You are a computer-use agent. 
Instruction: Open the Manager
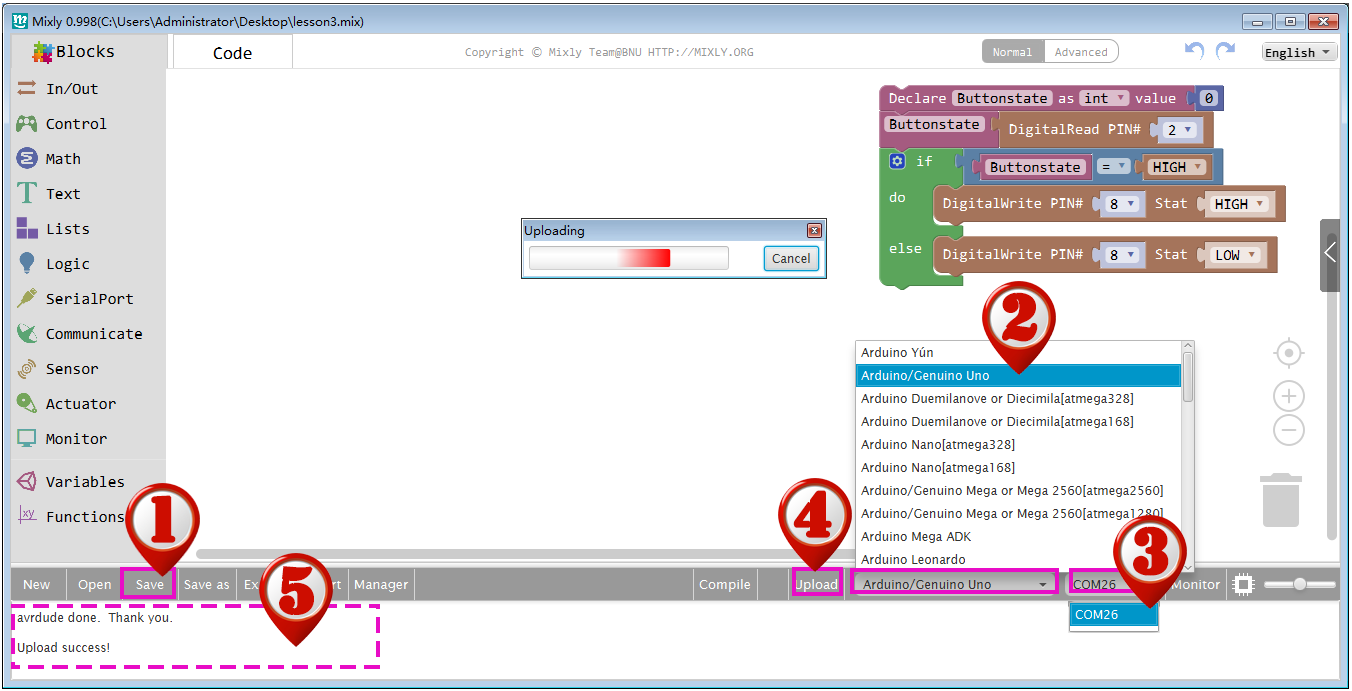point(381,584)
